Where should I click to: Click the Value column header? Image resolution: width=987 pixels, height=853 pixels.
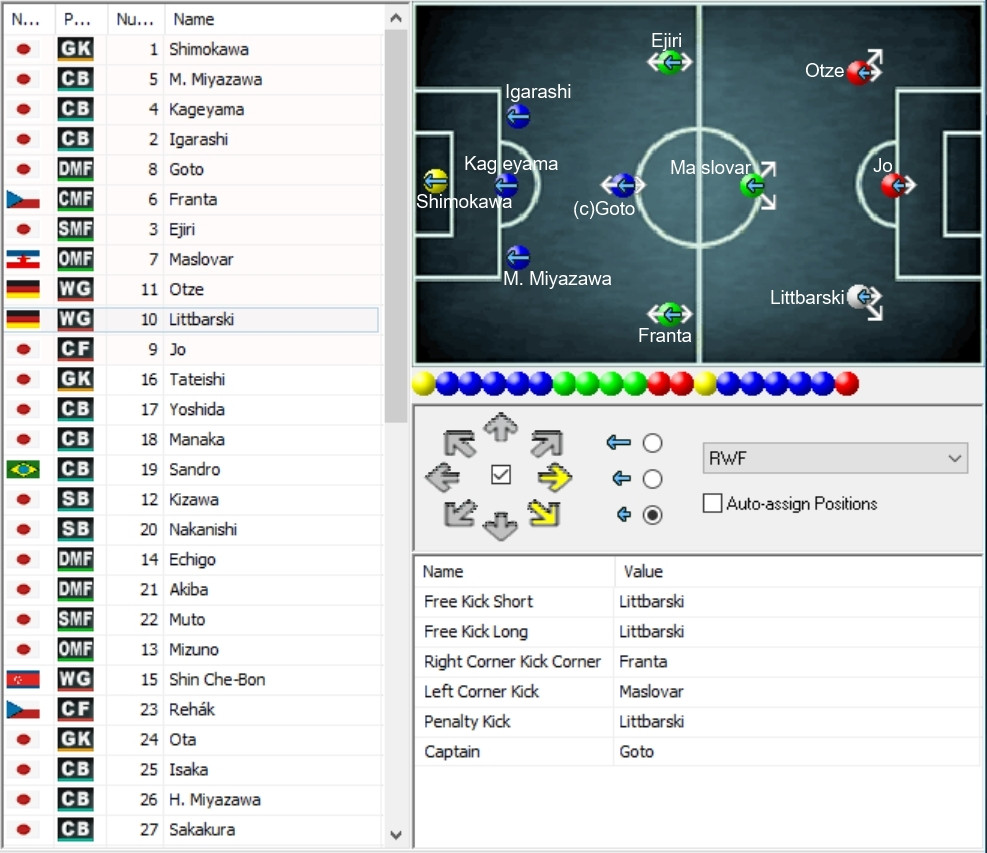tap(798, 572)
